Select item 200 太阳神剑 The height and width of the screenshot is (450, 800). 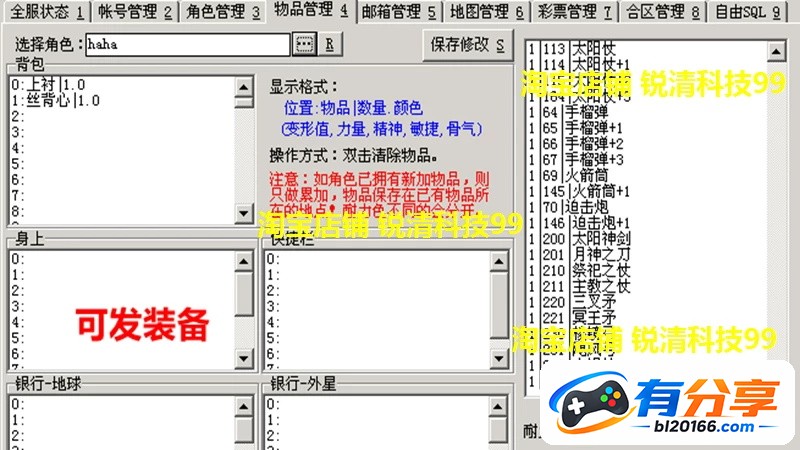tap(646, 238)
